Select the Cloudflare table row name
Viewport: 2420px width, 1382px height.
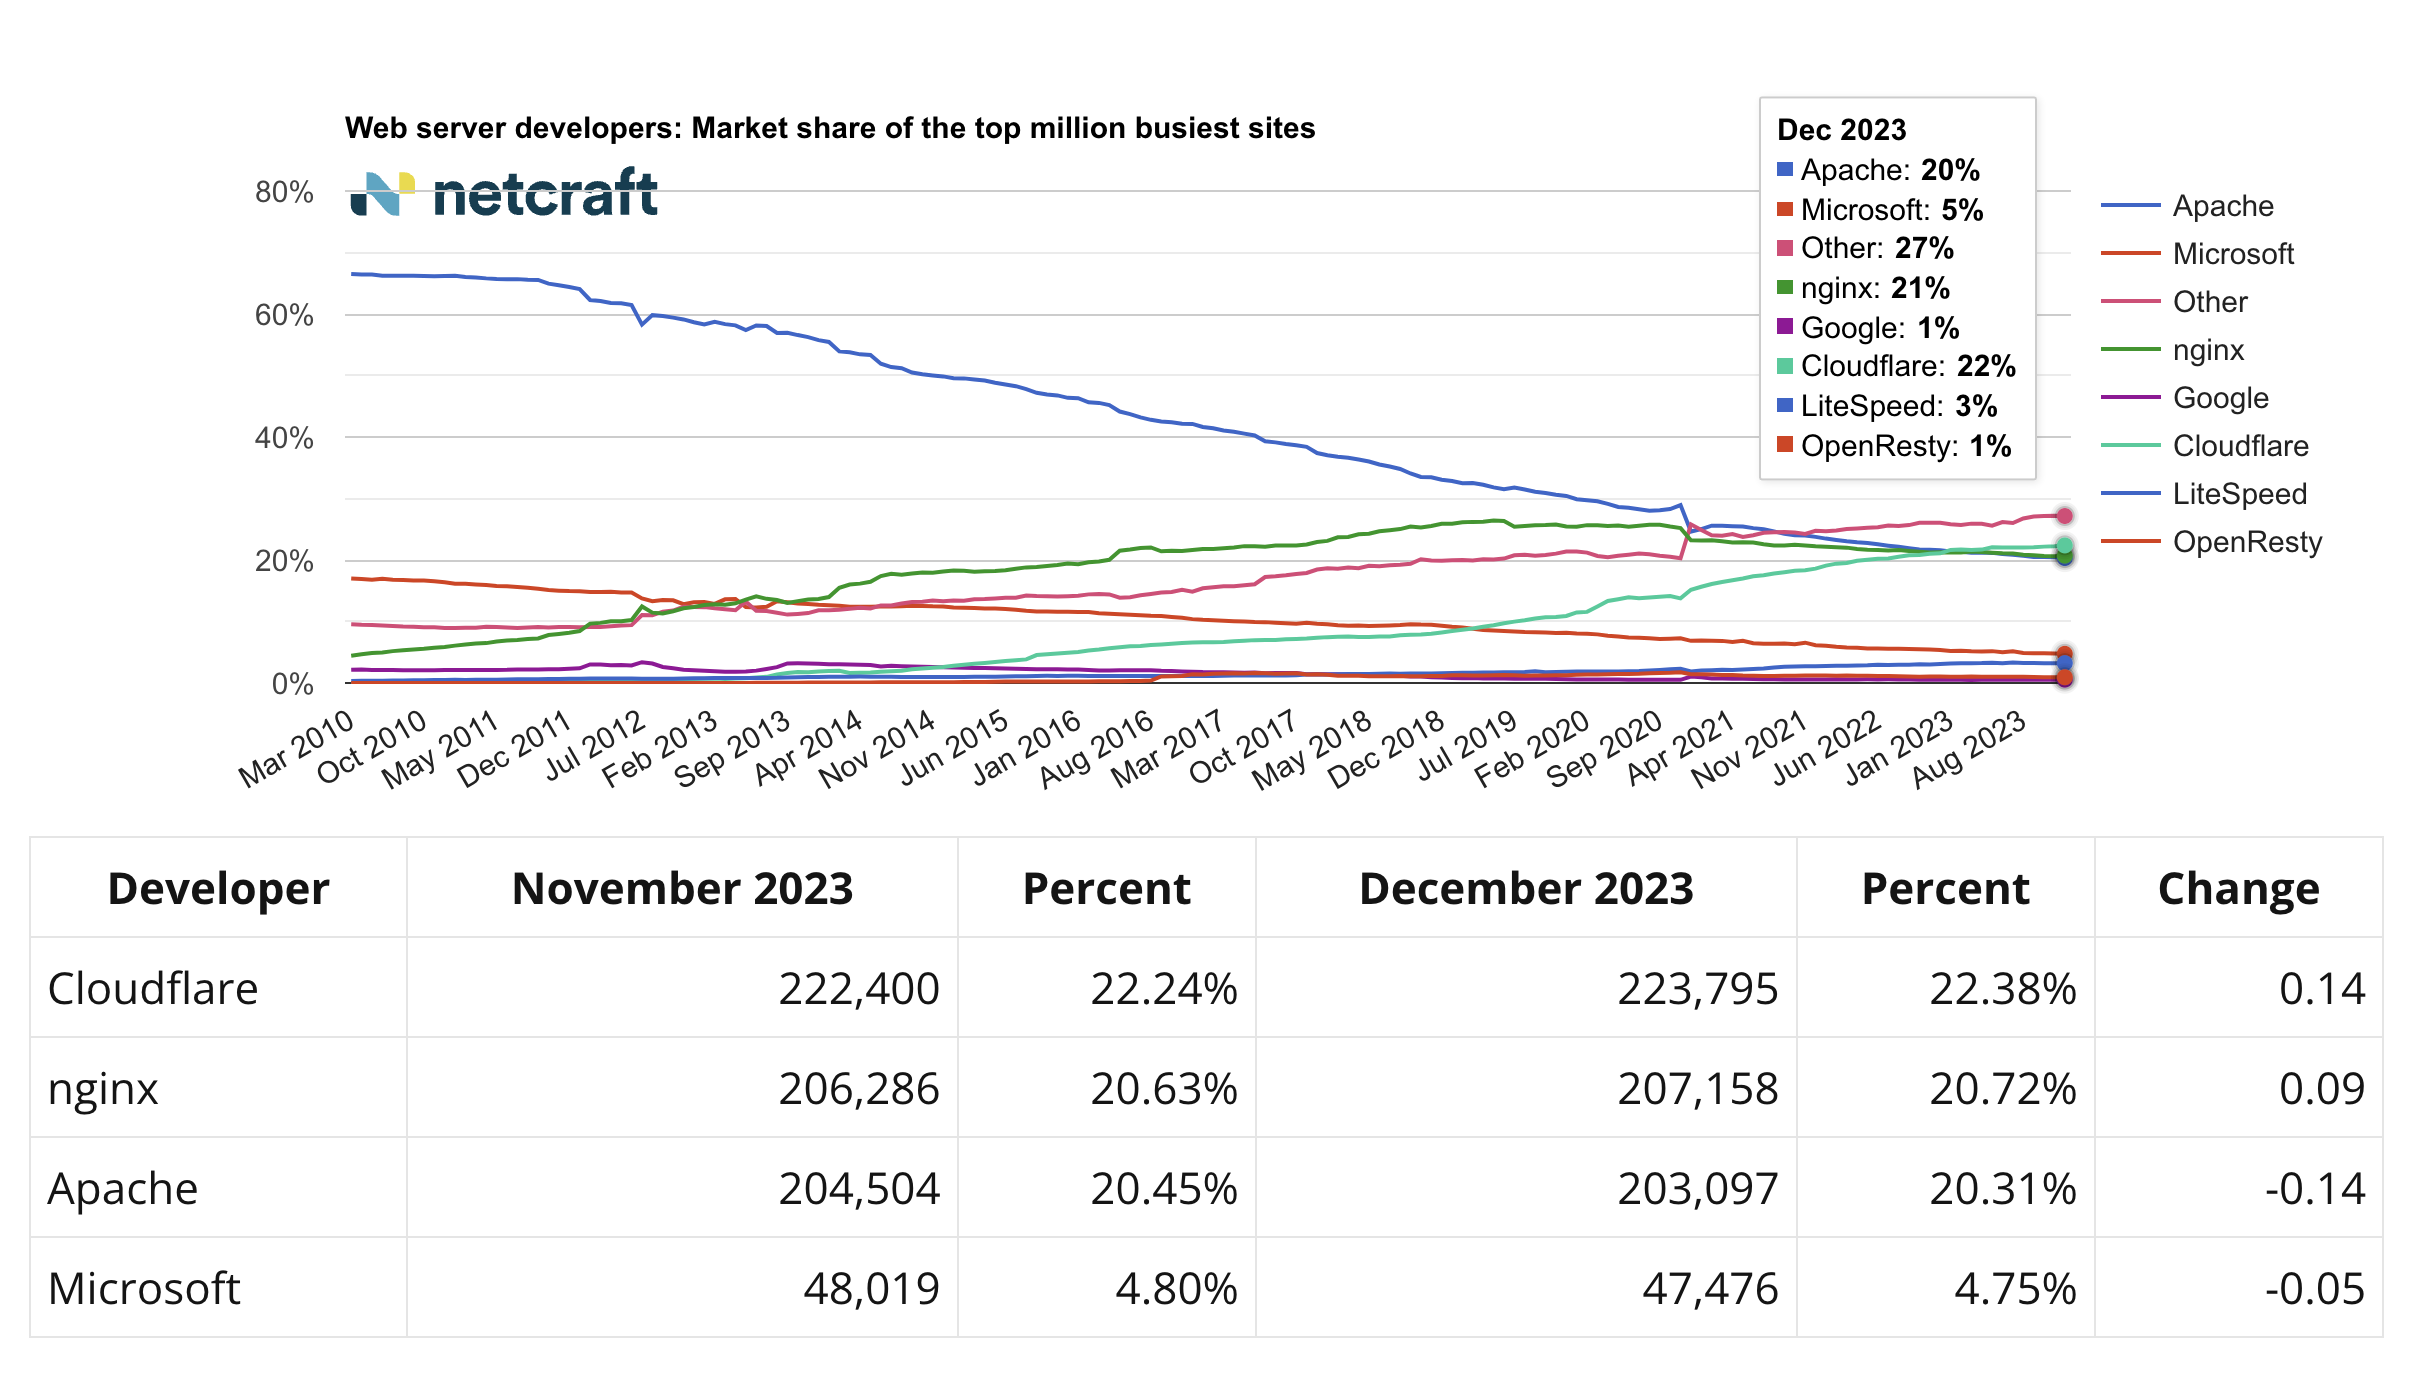pos(153,988)
